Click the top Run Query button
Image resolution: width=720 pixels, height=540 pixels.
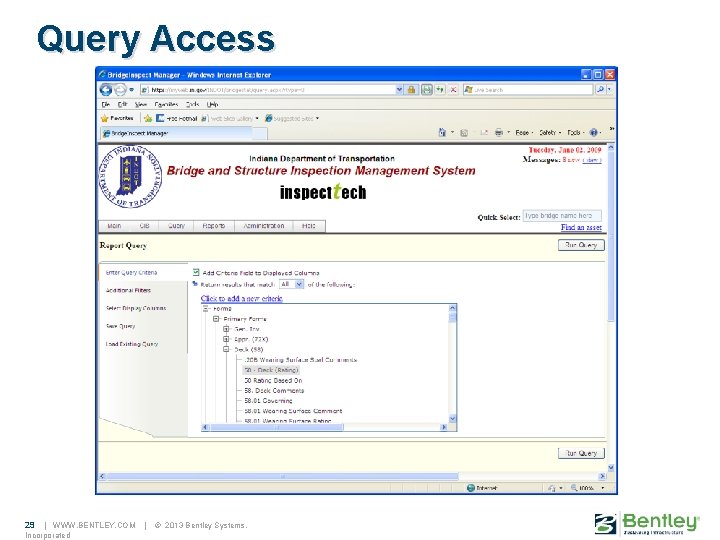point(581,245)
